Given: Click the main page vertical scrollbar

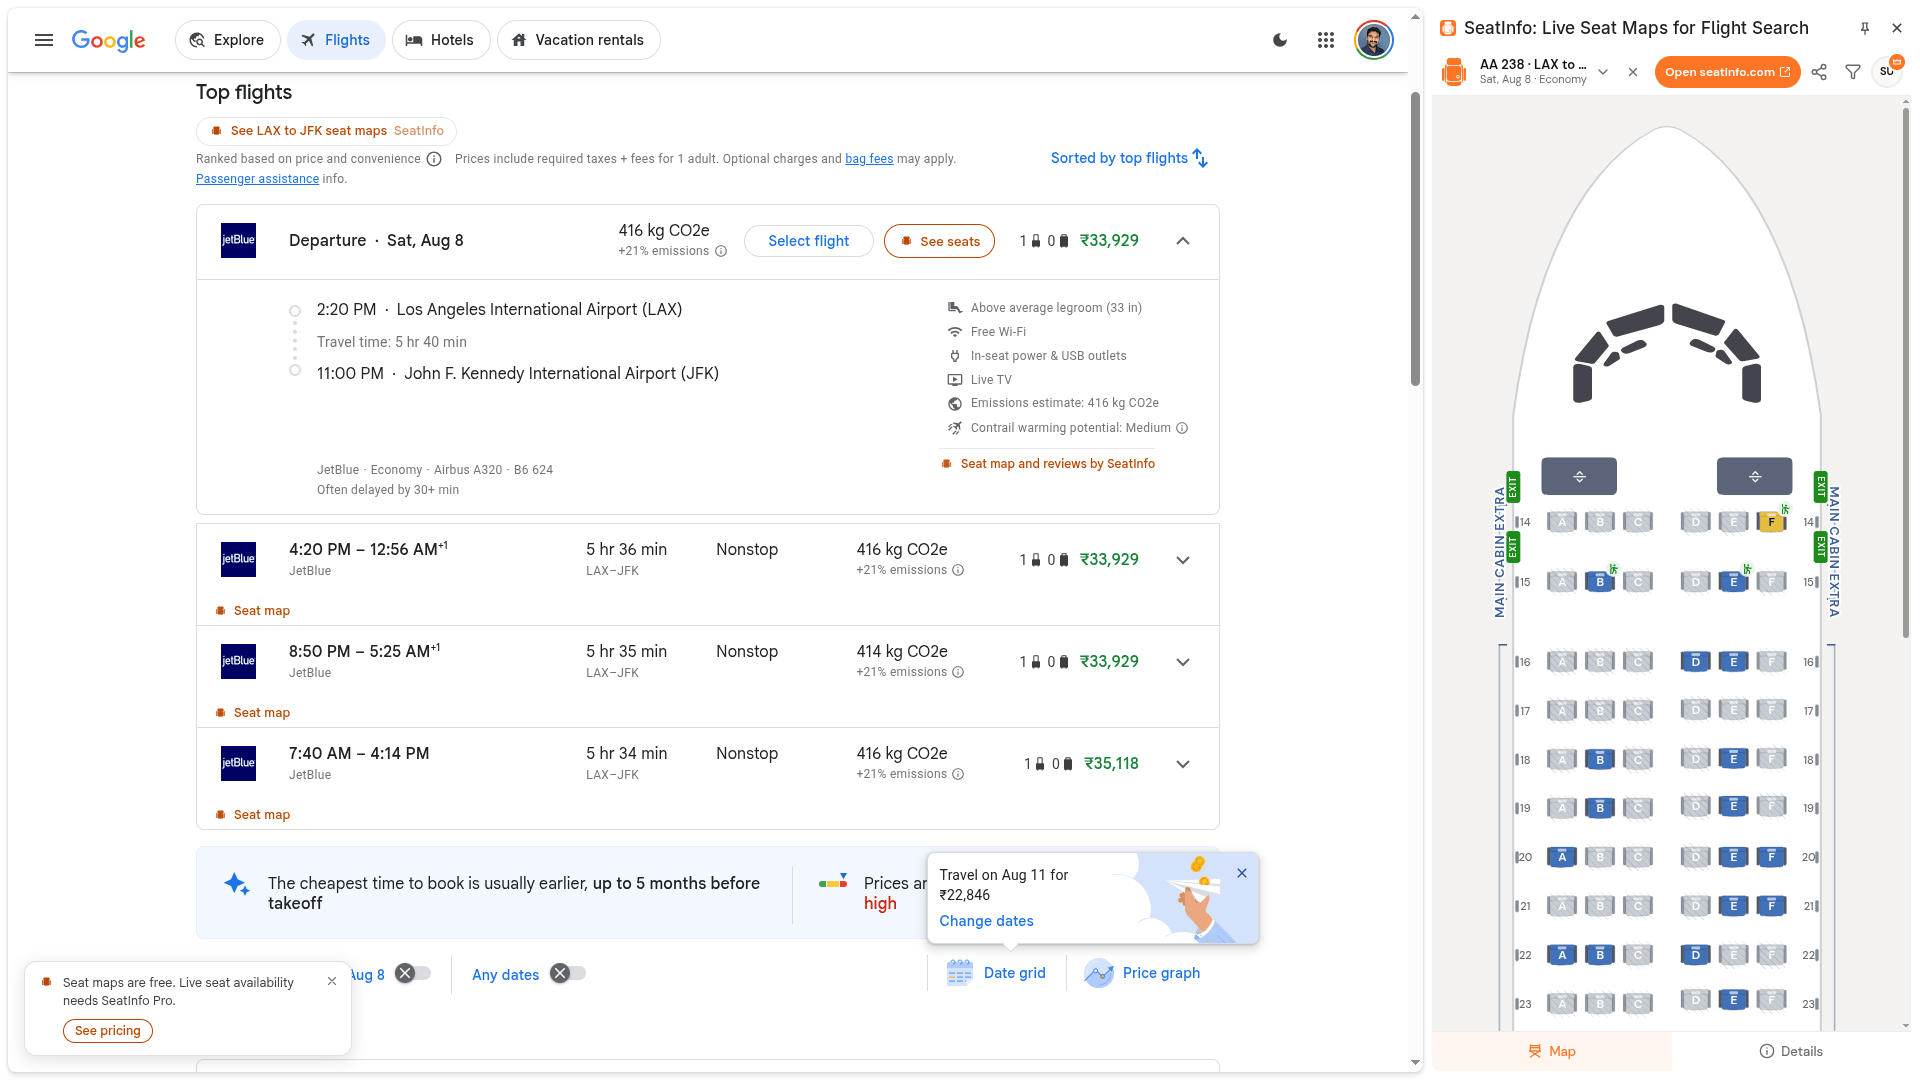Looking at the screenshot, I should (x=1415, y=238).
